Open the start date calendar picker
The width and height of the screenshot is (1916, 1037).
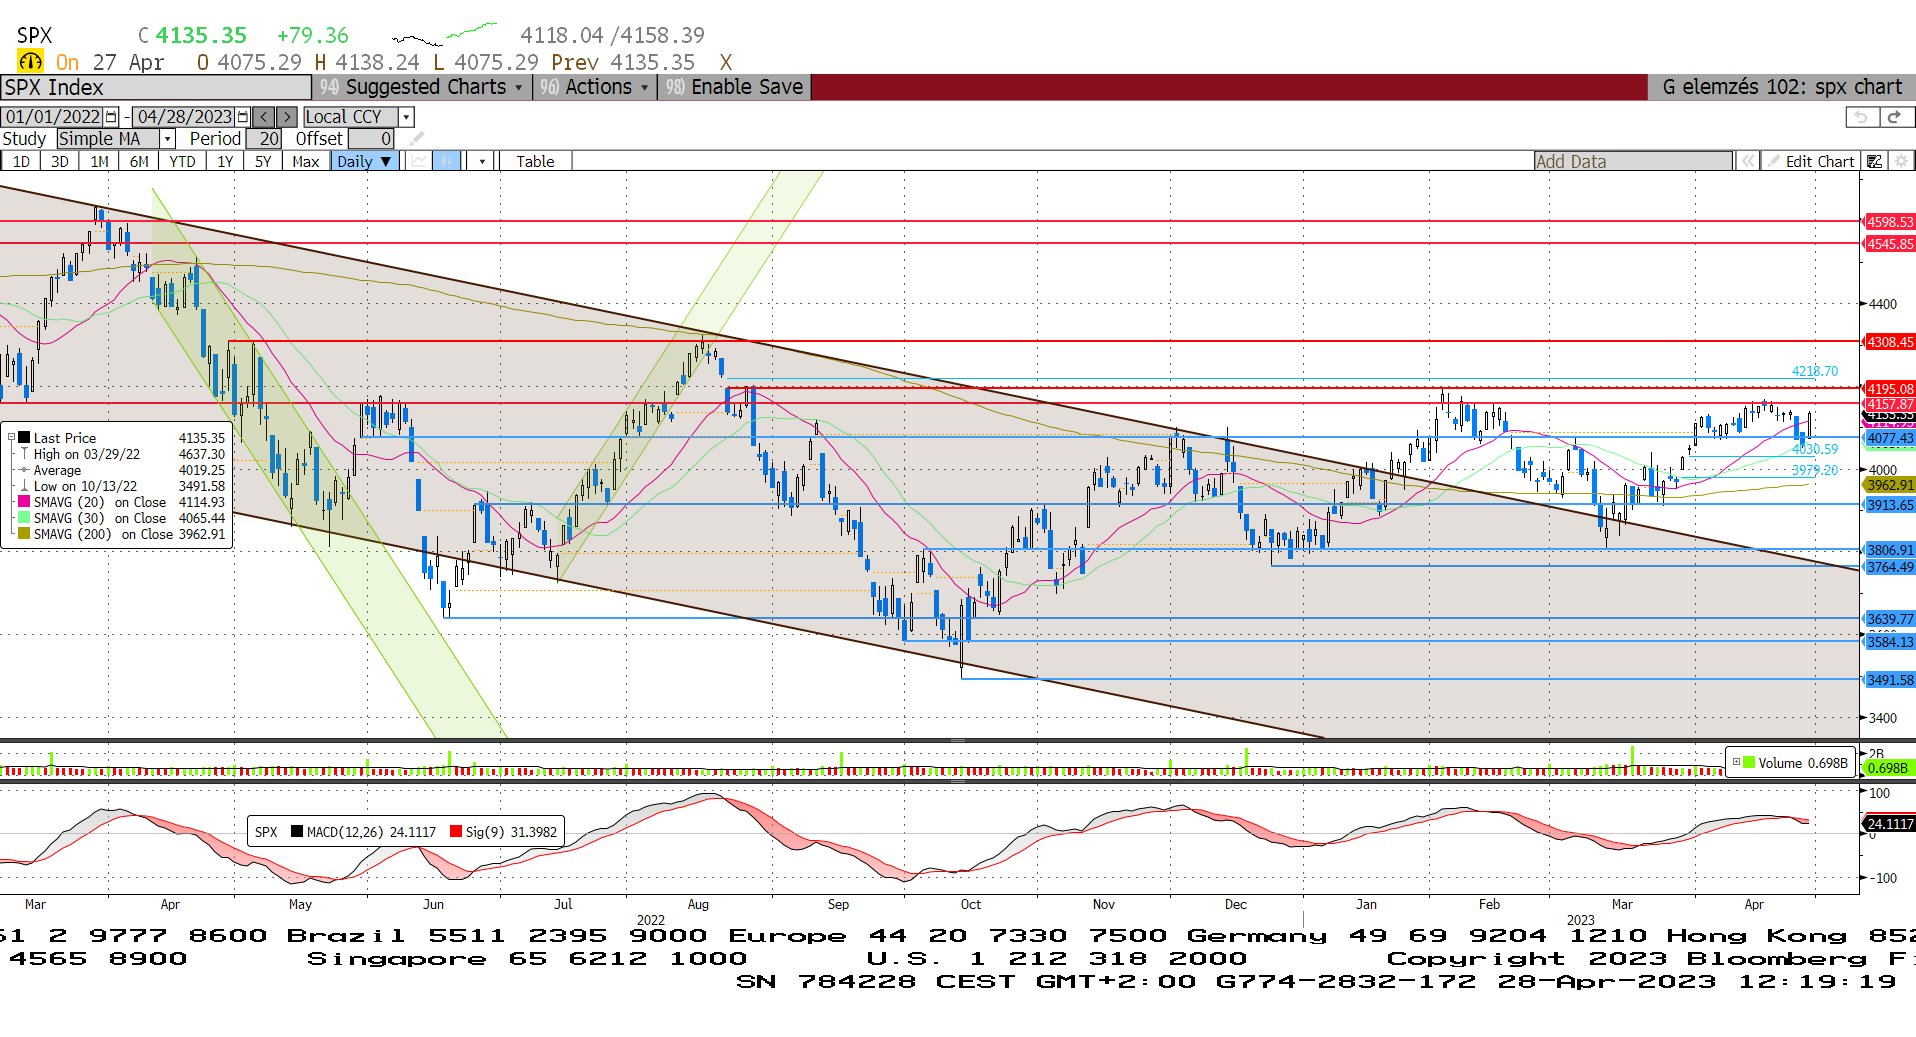pyautogui.click(x=111, y=117)
